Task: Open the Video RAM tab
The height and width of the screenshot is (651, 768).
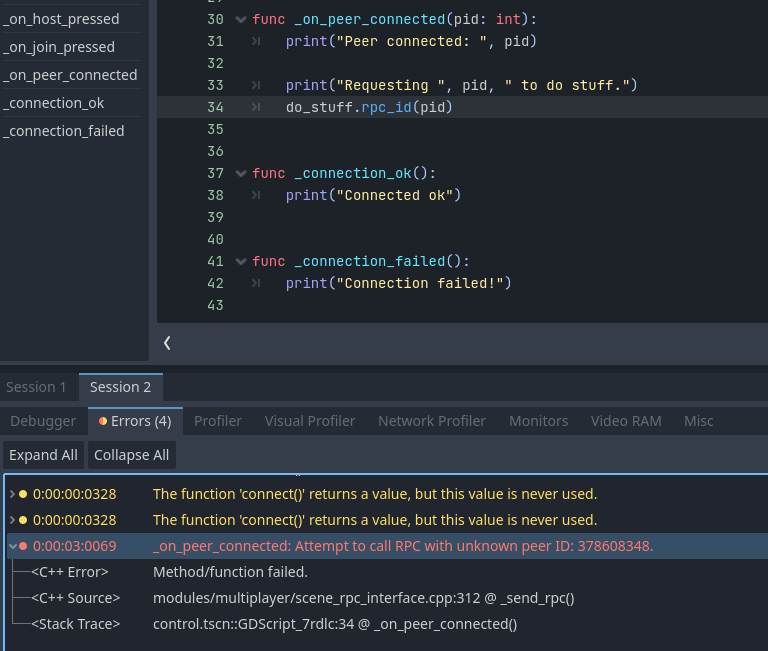Action: click(x=626, y=421)
